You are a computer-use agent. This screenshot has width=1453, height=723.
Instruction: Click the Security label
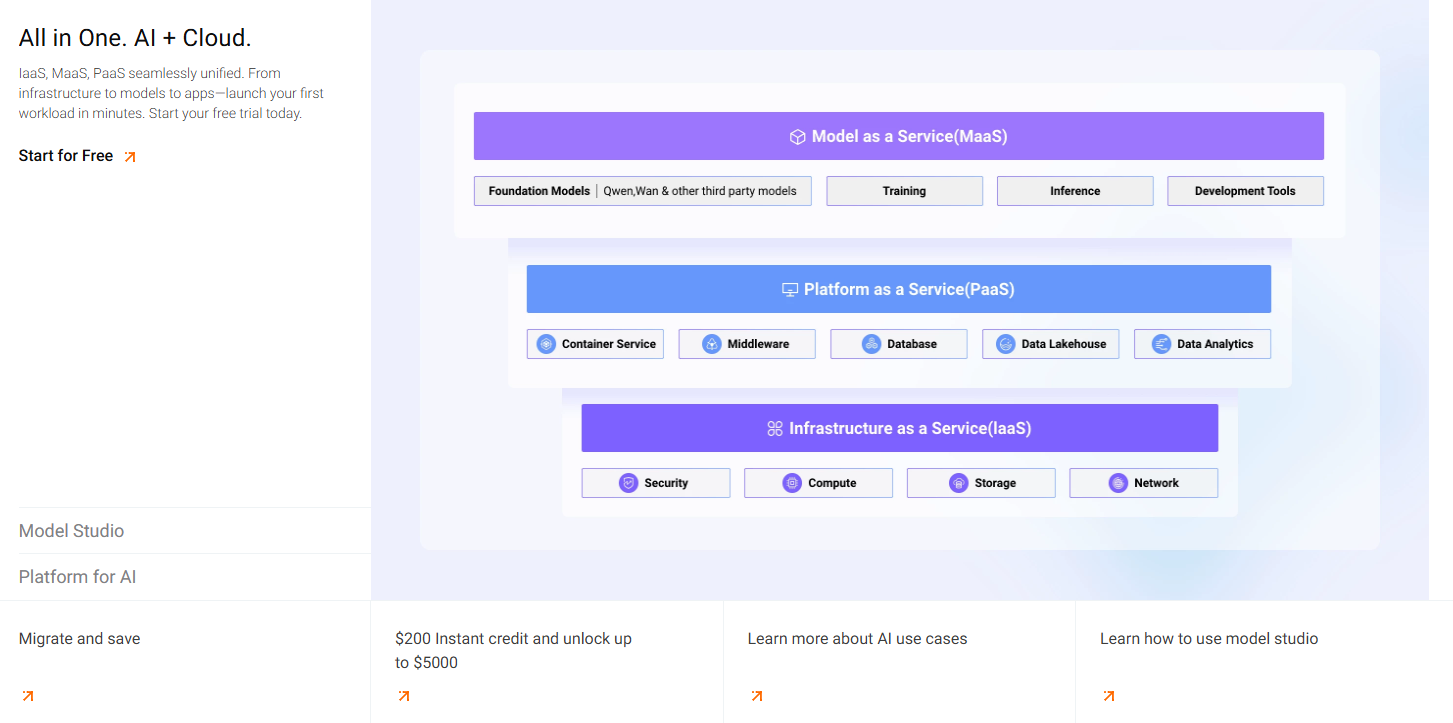pyautogui.click(x=666, y=483)
